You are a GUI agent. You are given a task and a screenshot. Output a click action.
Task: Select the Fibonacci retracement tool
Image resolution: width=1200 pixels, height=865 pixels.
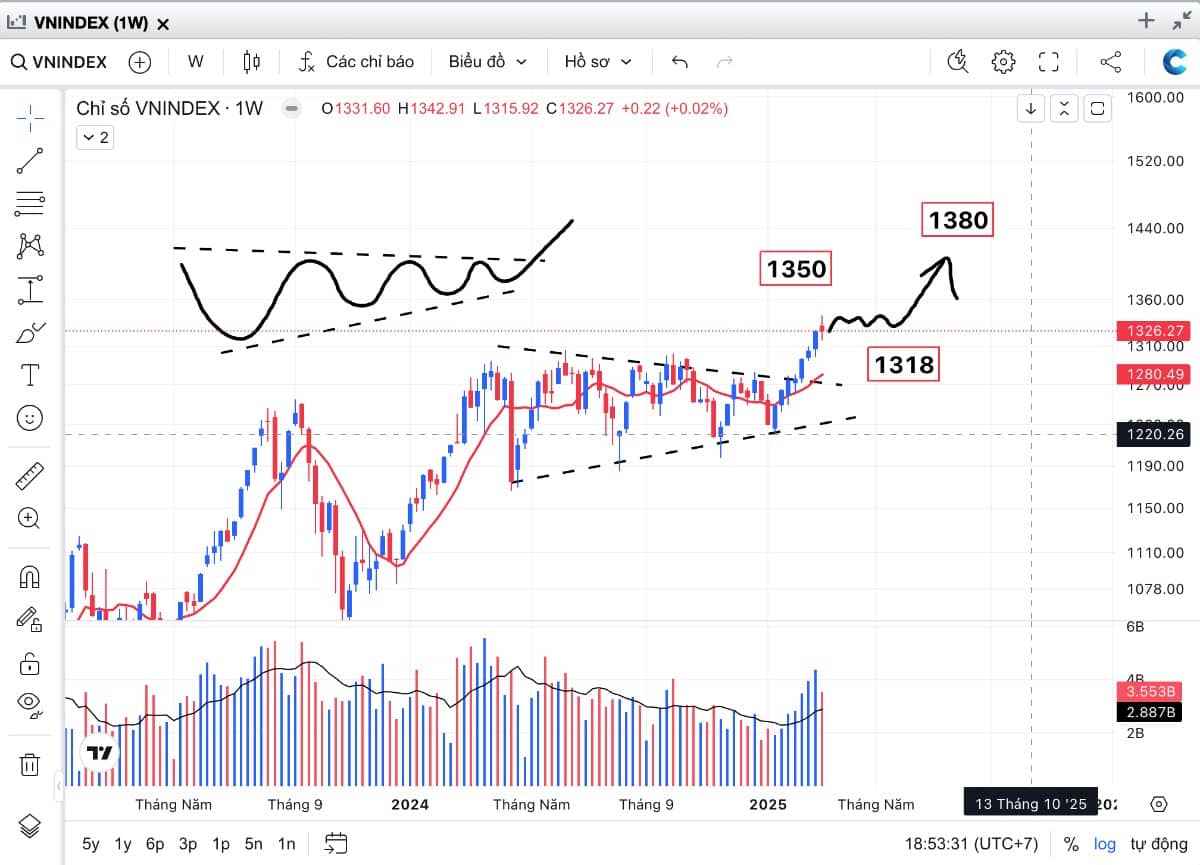tap(30, 203)
